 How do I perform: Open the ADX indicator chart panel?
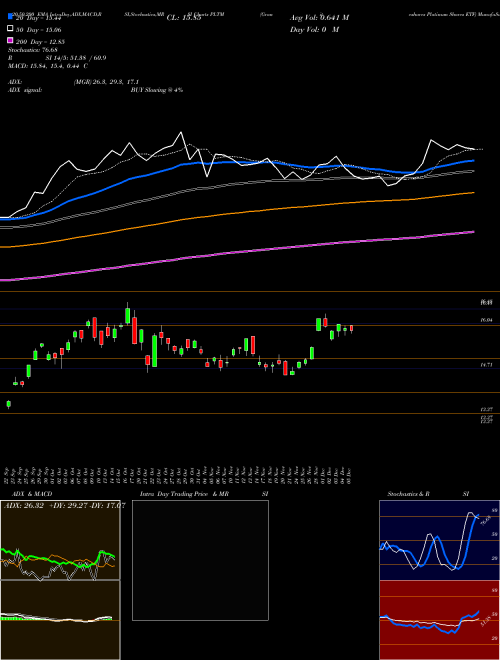click(x=60, y=540)
